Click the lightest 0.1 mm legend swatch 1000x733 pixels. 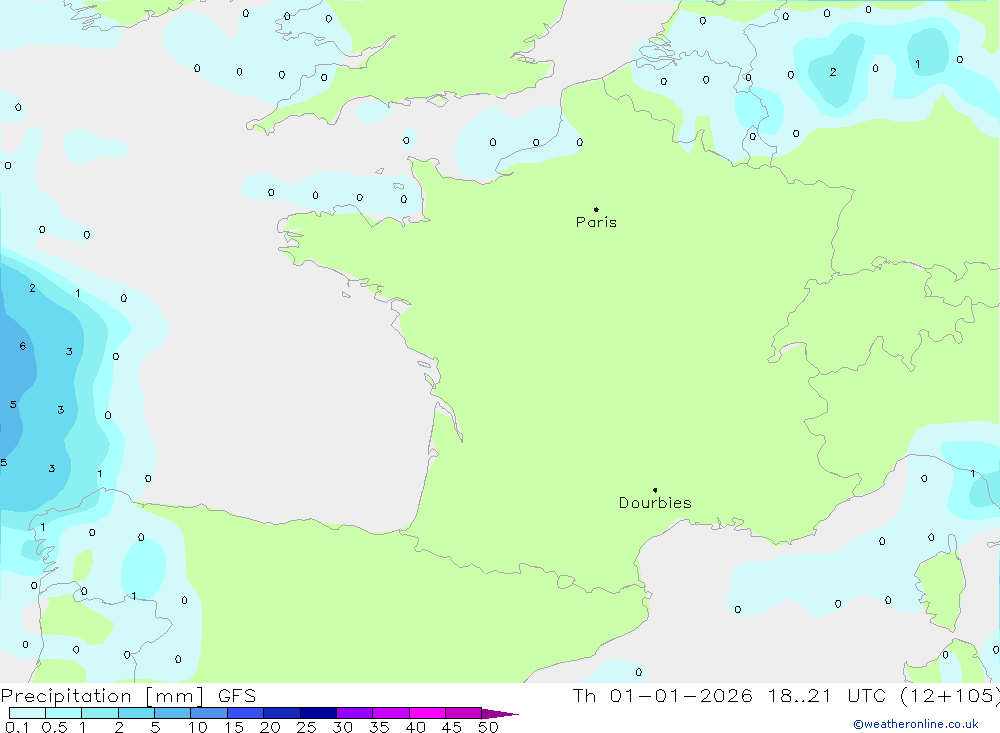[27, 713]
